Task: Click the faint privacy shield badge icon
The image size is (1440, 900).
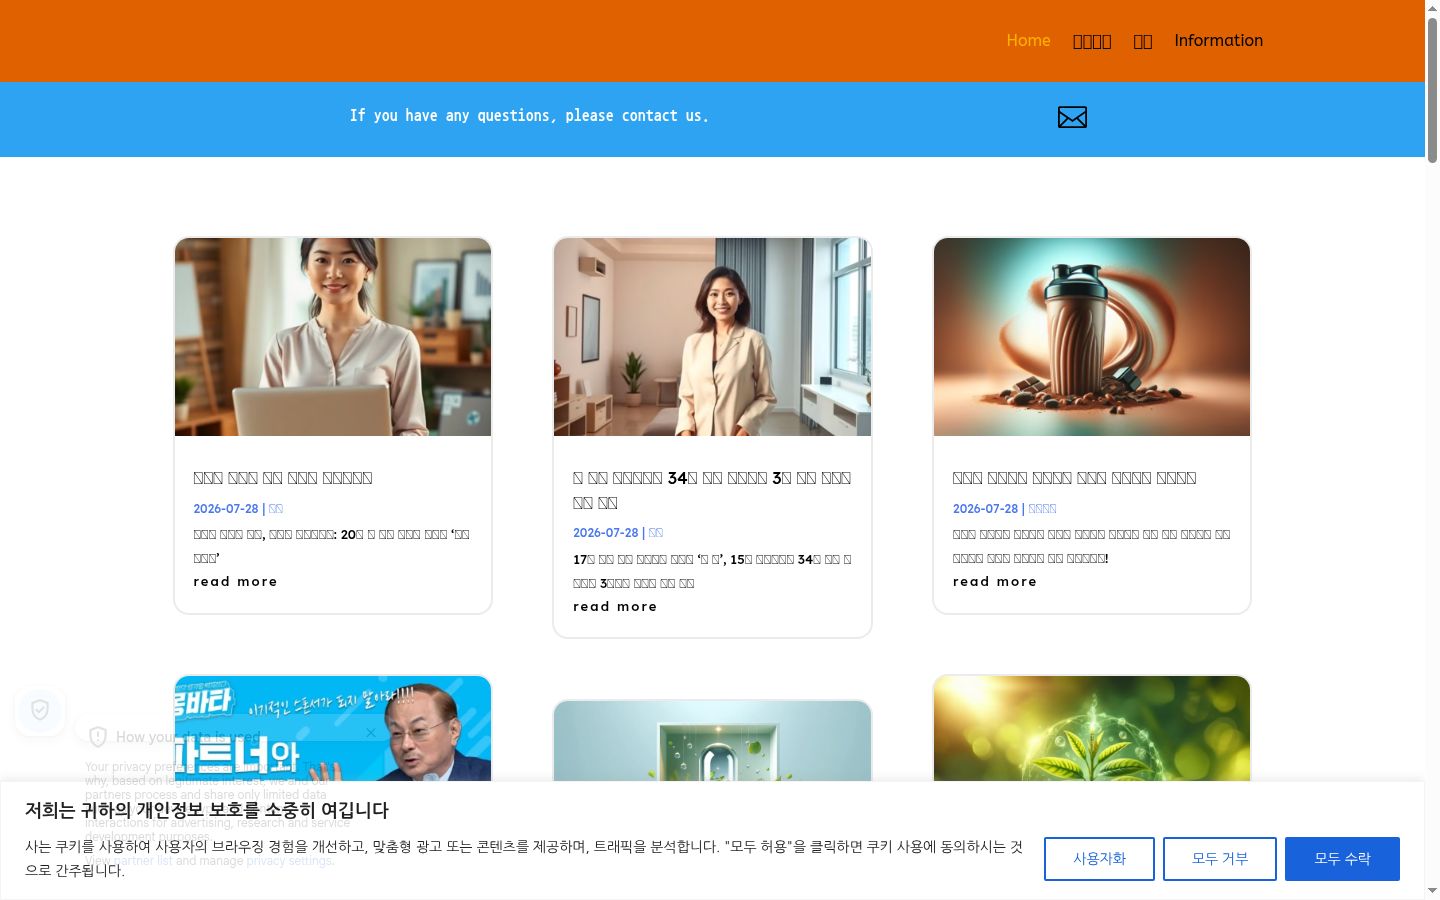Action: tap(40, 710)
